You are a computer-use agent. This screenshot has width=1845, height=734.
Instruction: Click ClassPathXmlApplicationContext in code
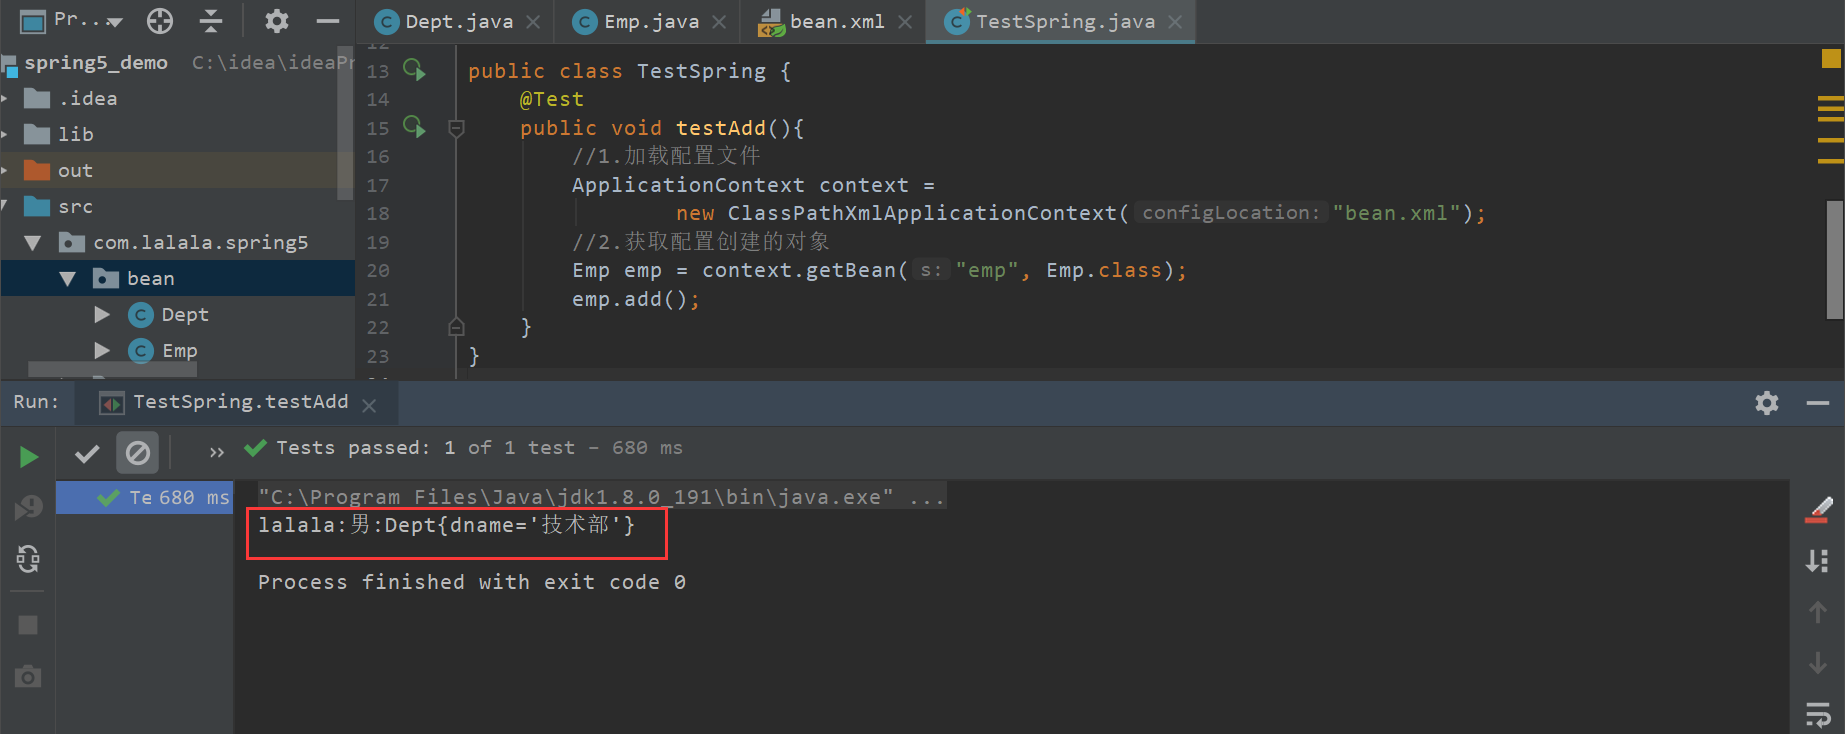tap(921, 213)
